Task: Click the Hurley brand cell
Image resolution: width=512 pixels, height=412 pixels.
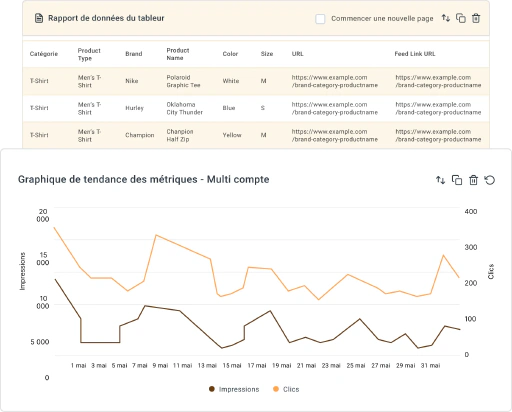Action: 134,108
